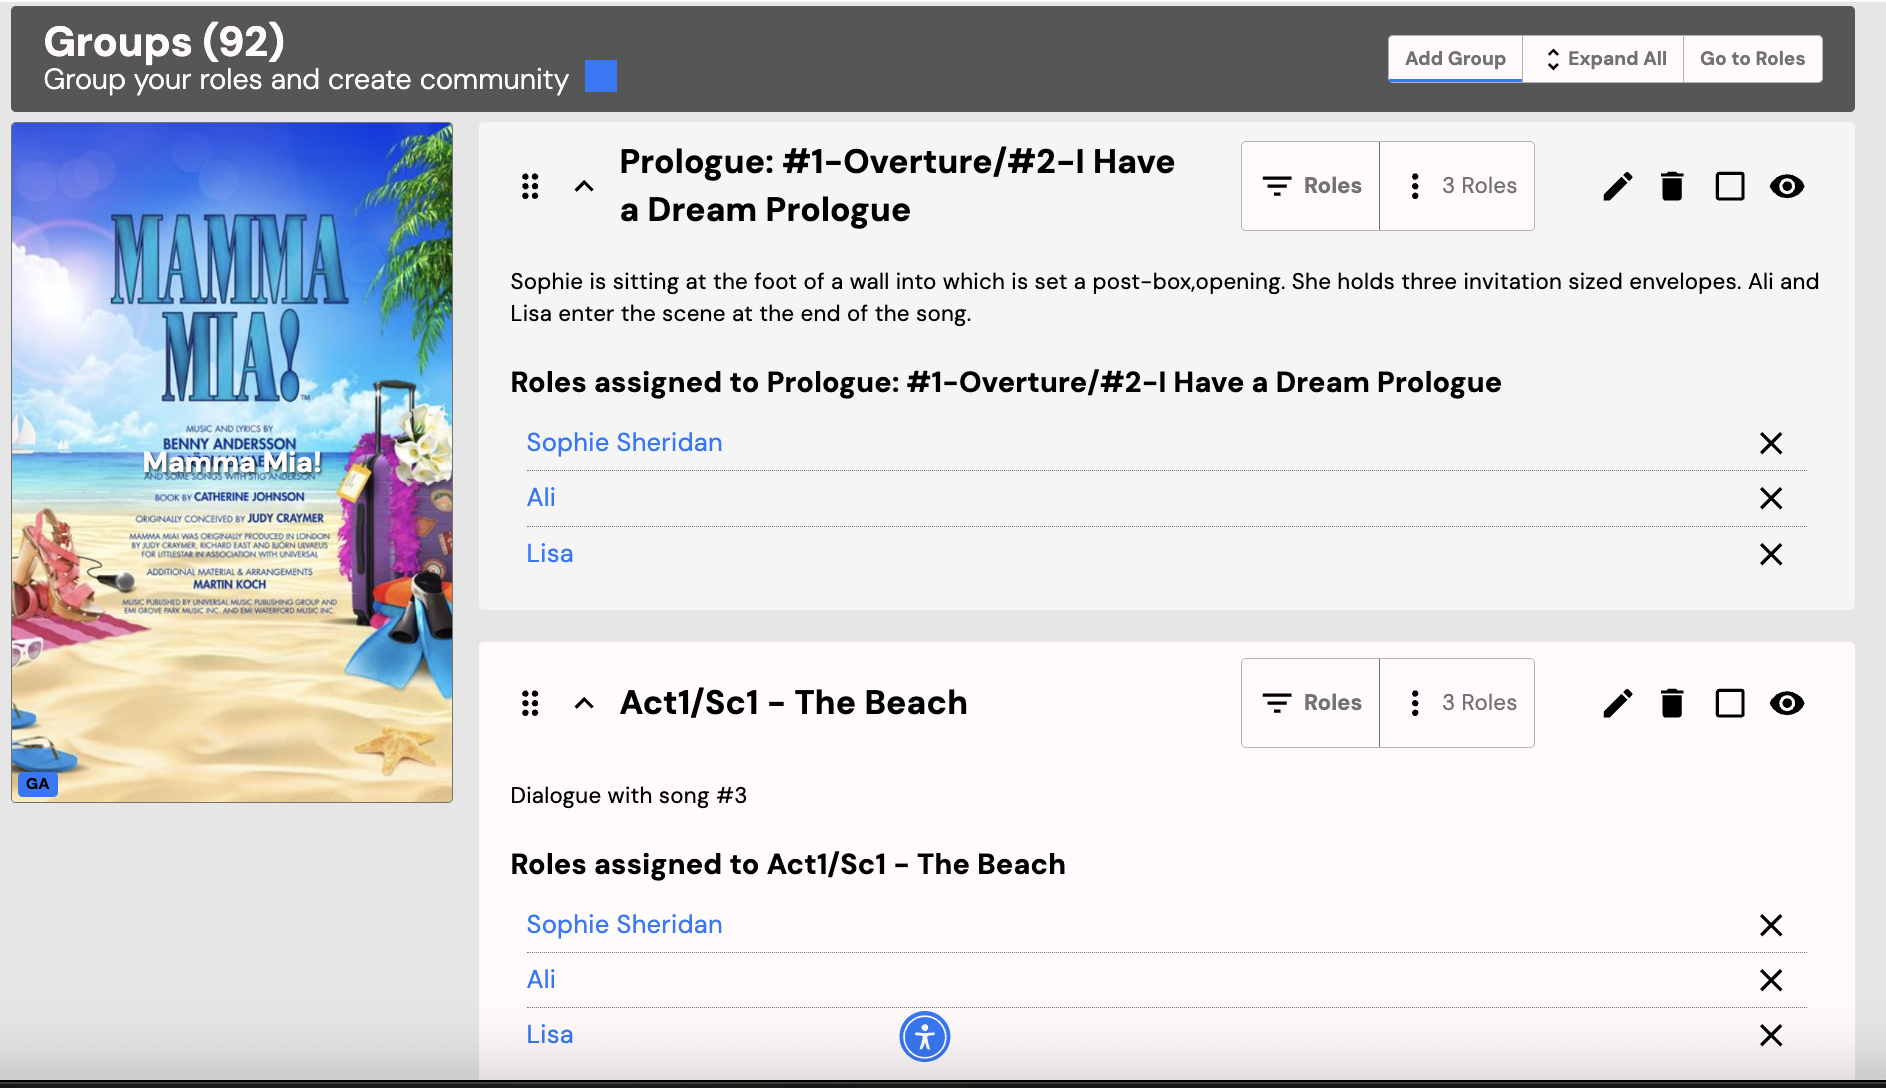Expand all groups with Expand All

(x=1603, y=59)
